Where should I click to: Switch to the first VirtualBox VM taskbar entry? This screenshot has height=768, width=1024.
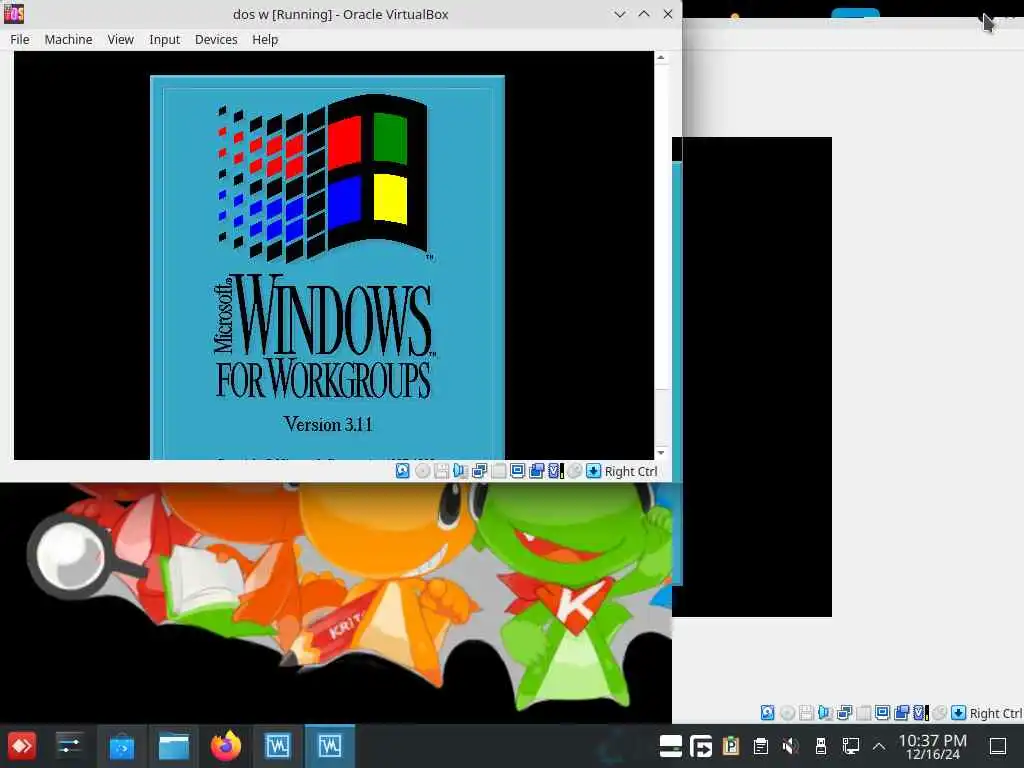click(278, 746)
